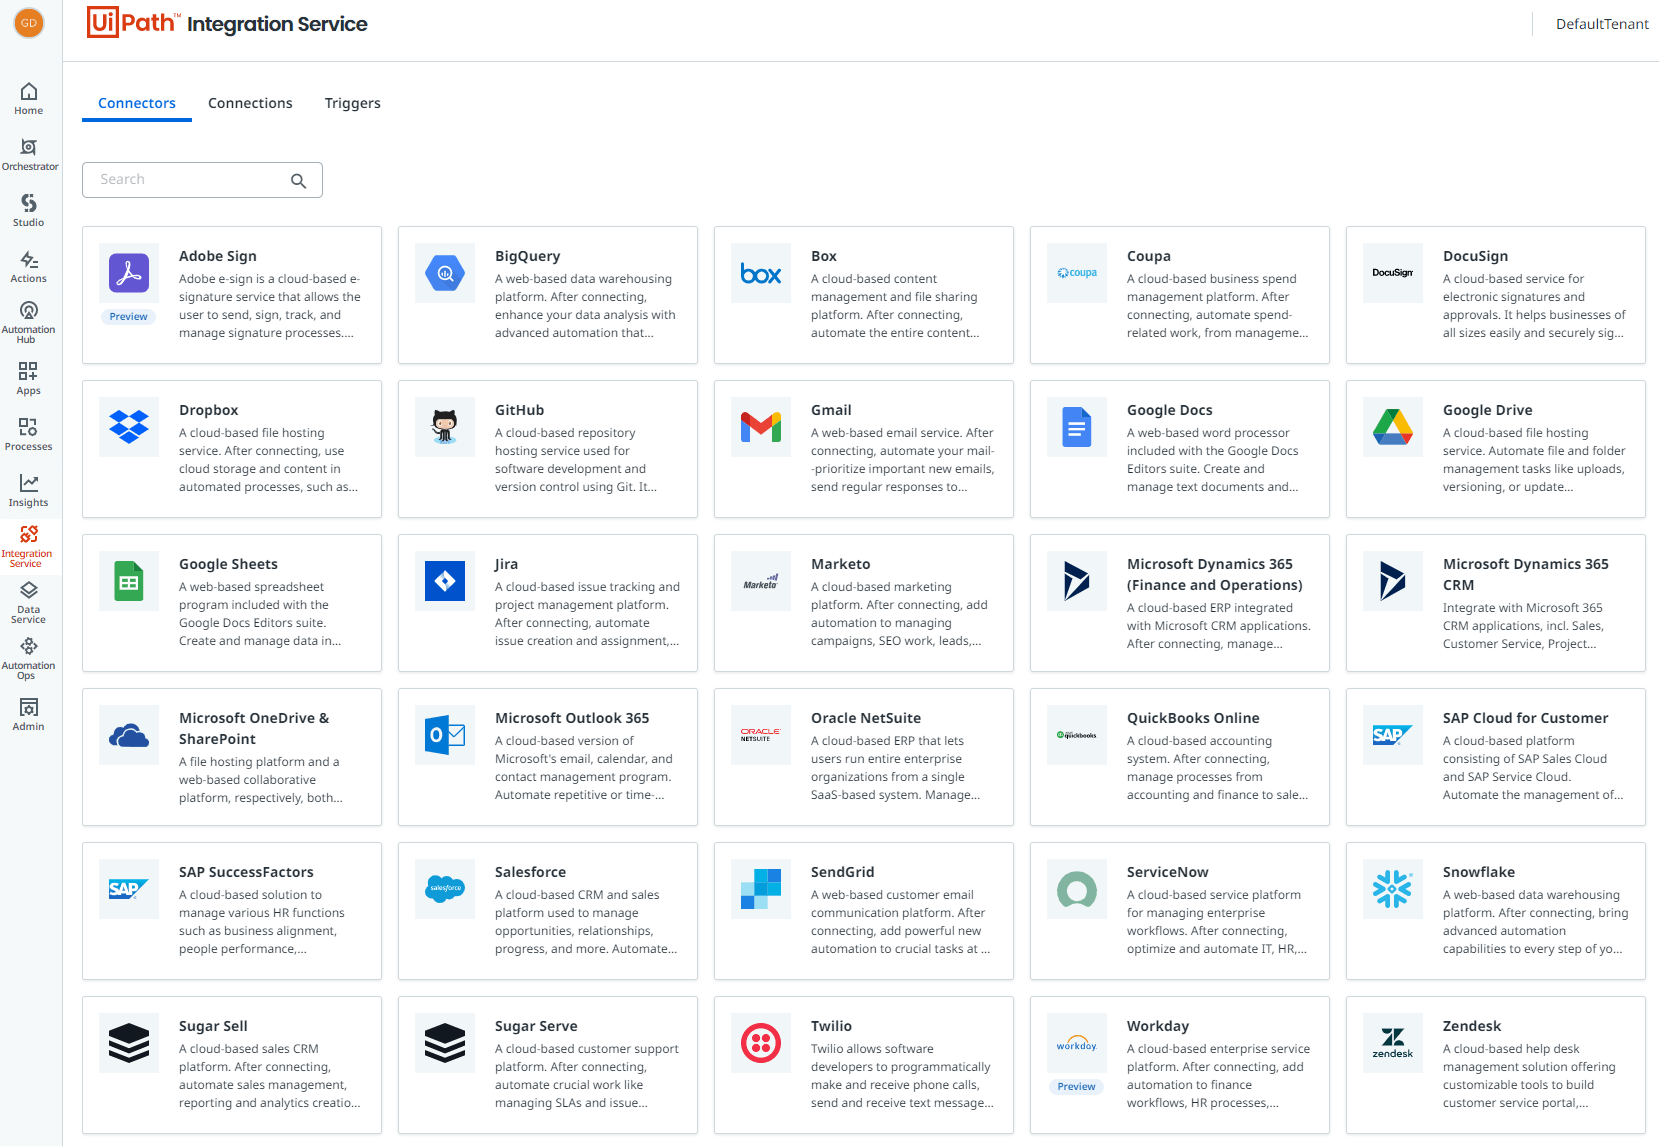Open the Oracle NetSuite connector title
Viewport: 1659px width, 1146px height.
coord(866,718)
